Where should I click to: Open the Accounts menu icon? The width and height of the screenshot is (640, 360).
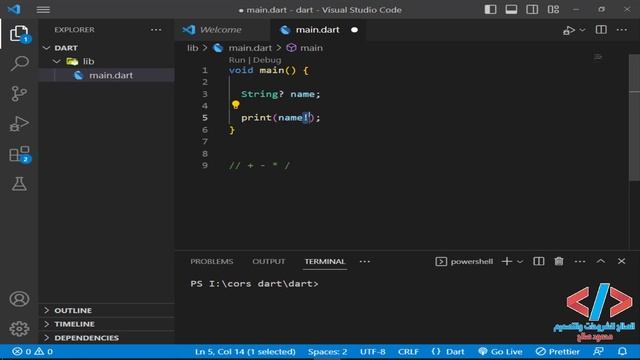[x=19, y=299]
